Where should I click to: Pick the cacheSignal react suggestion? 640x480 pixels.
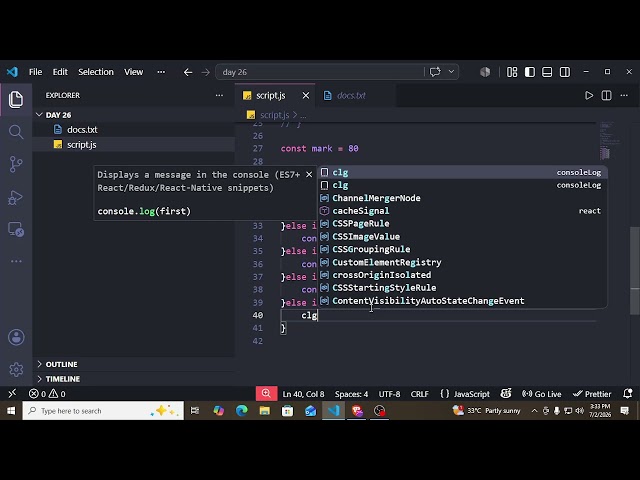tap(463, 211)
